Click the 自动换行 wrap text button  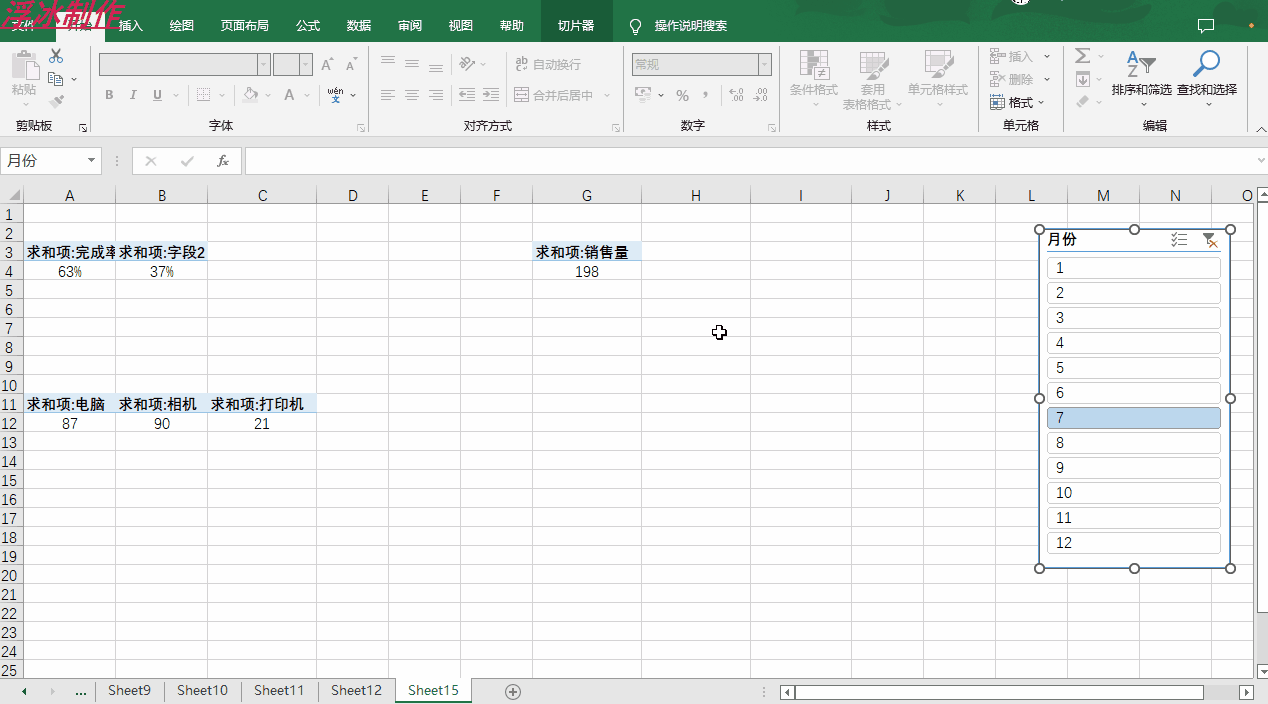pyautogui.click(x=548, y=64)
